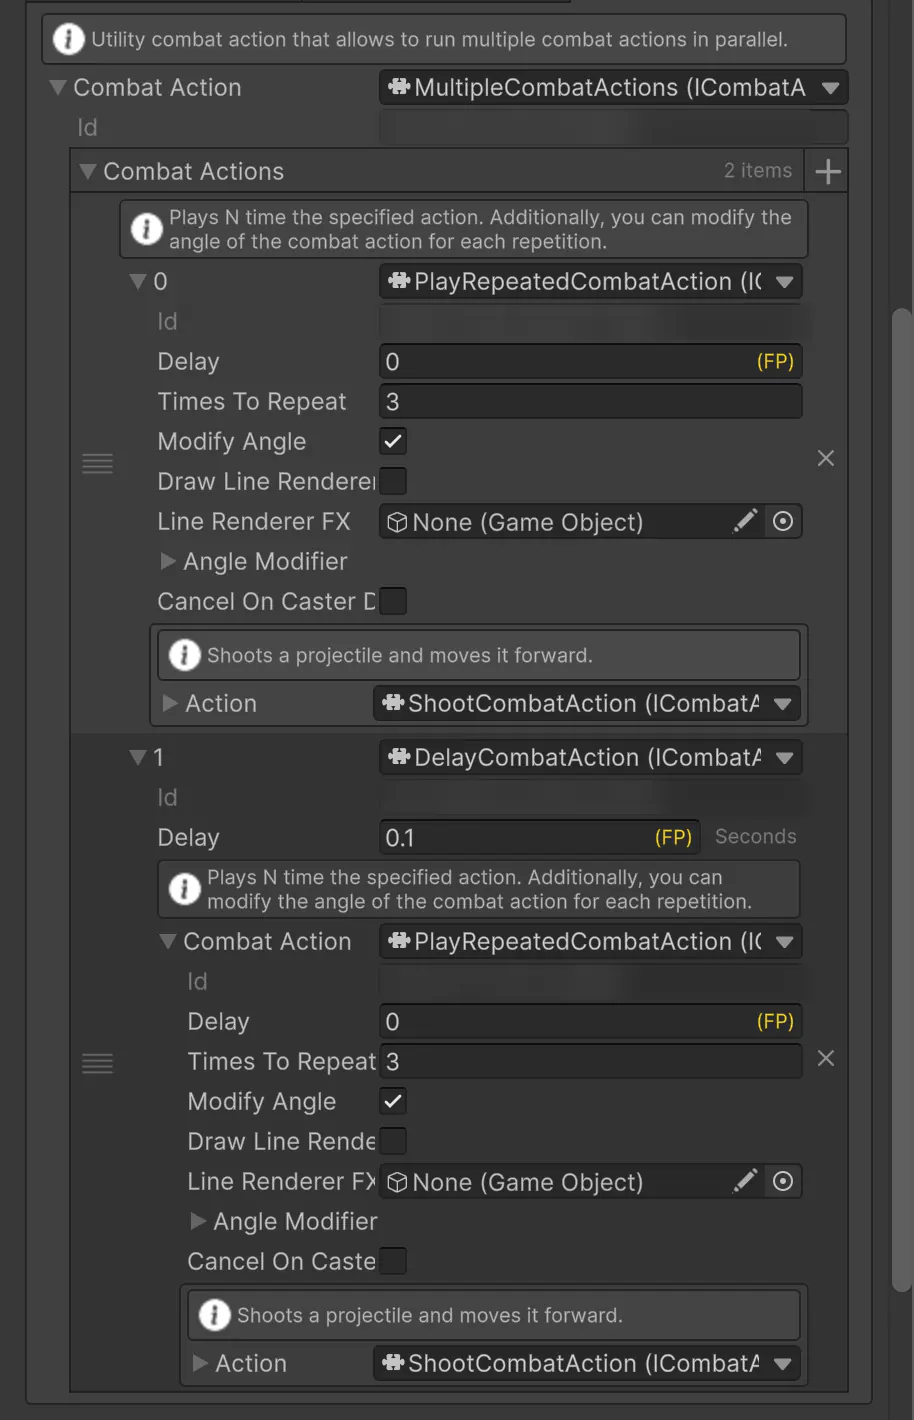Click the Delay field in element 0
The image size is (914, 1420).
(590, 361)
